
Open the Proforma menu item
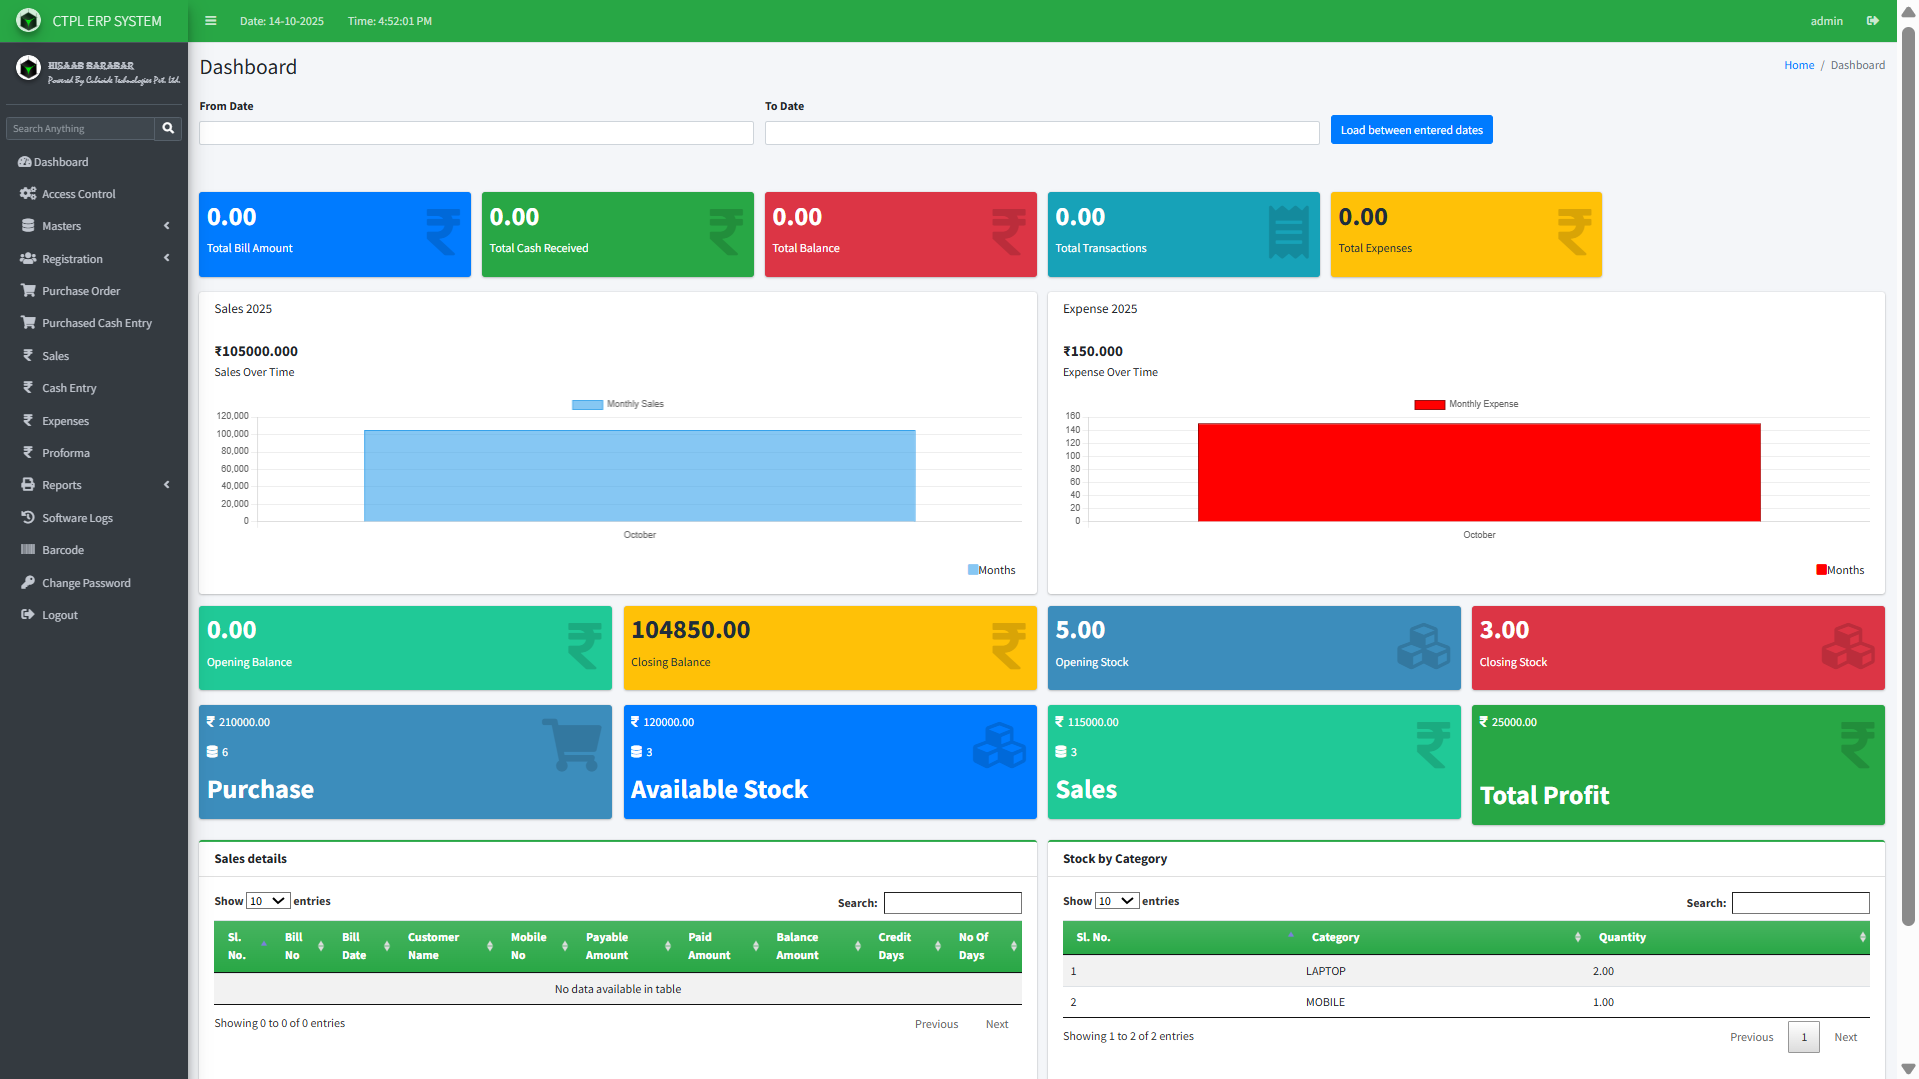pos(66,453)
